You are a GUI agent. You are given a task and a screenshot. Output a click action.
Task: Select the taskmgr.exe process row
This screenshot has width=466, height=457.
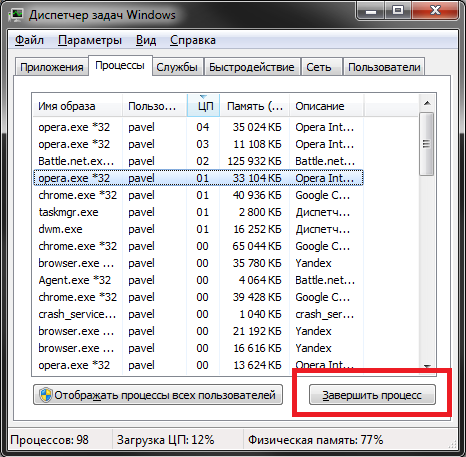[x=198, y=212]
